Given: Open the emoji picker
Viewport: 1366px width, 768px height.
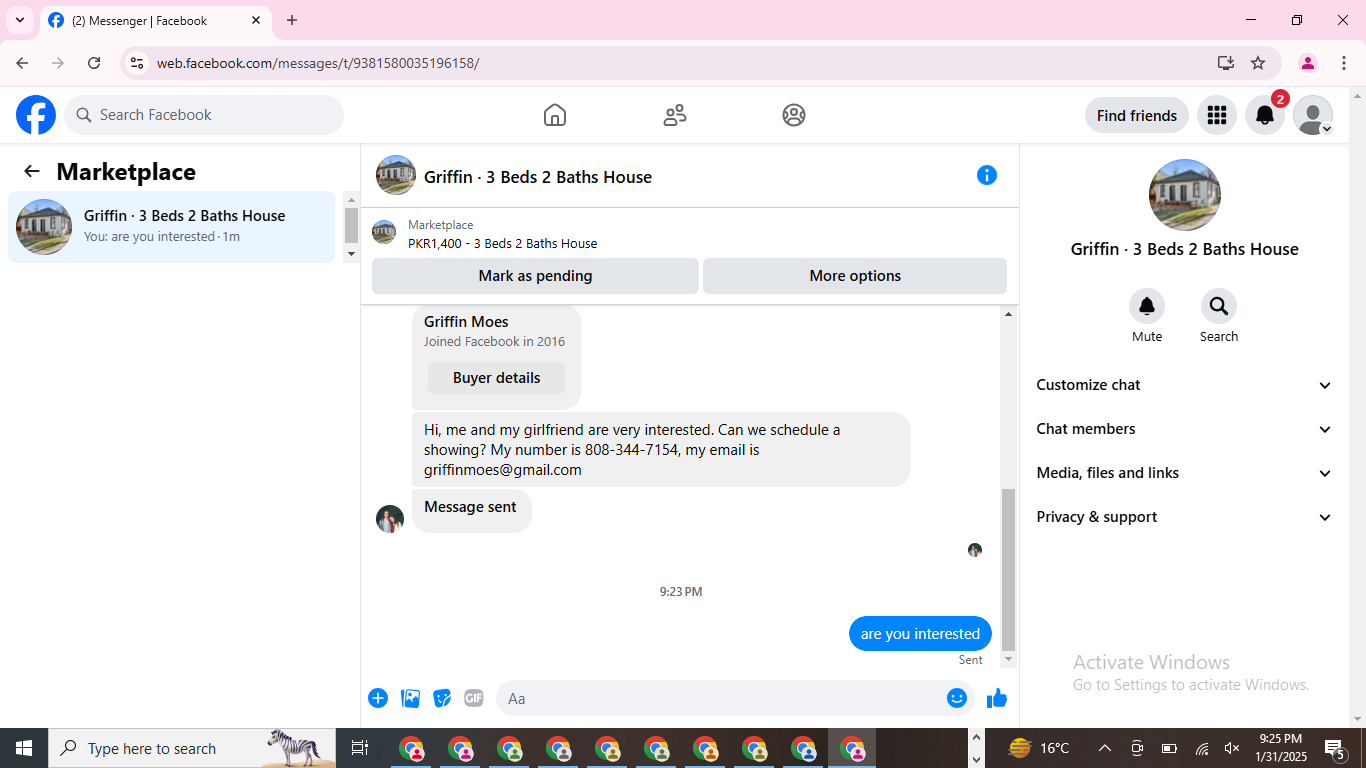Looking at the screenshot, I should [957, 698].
